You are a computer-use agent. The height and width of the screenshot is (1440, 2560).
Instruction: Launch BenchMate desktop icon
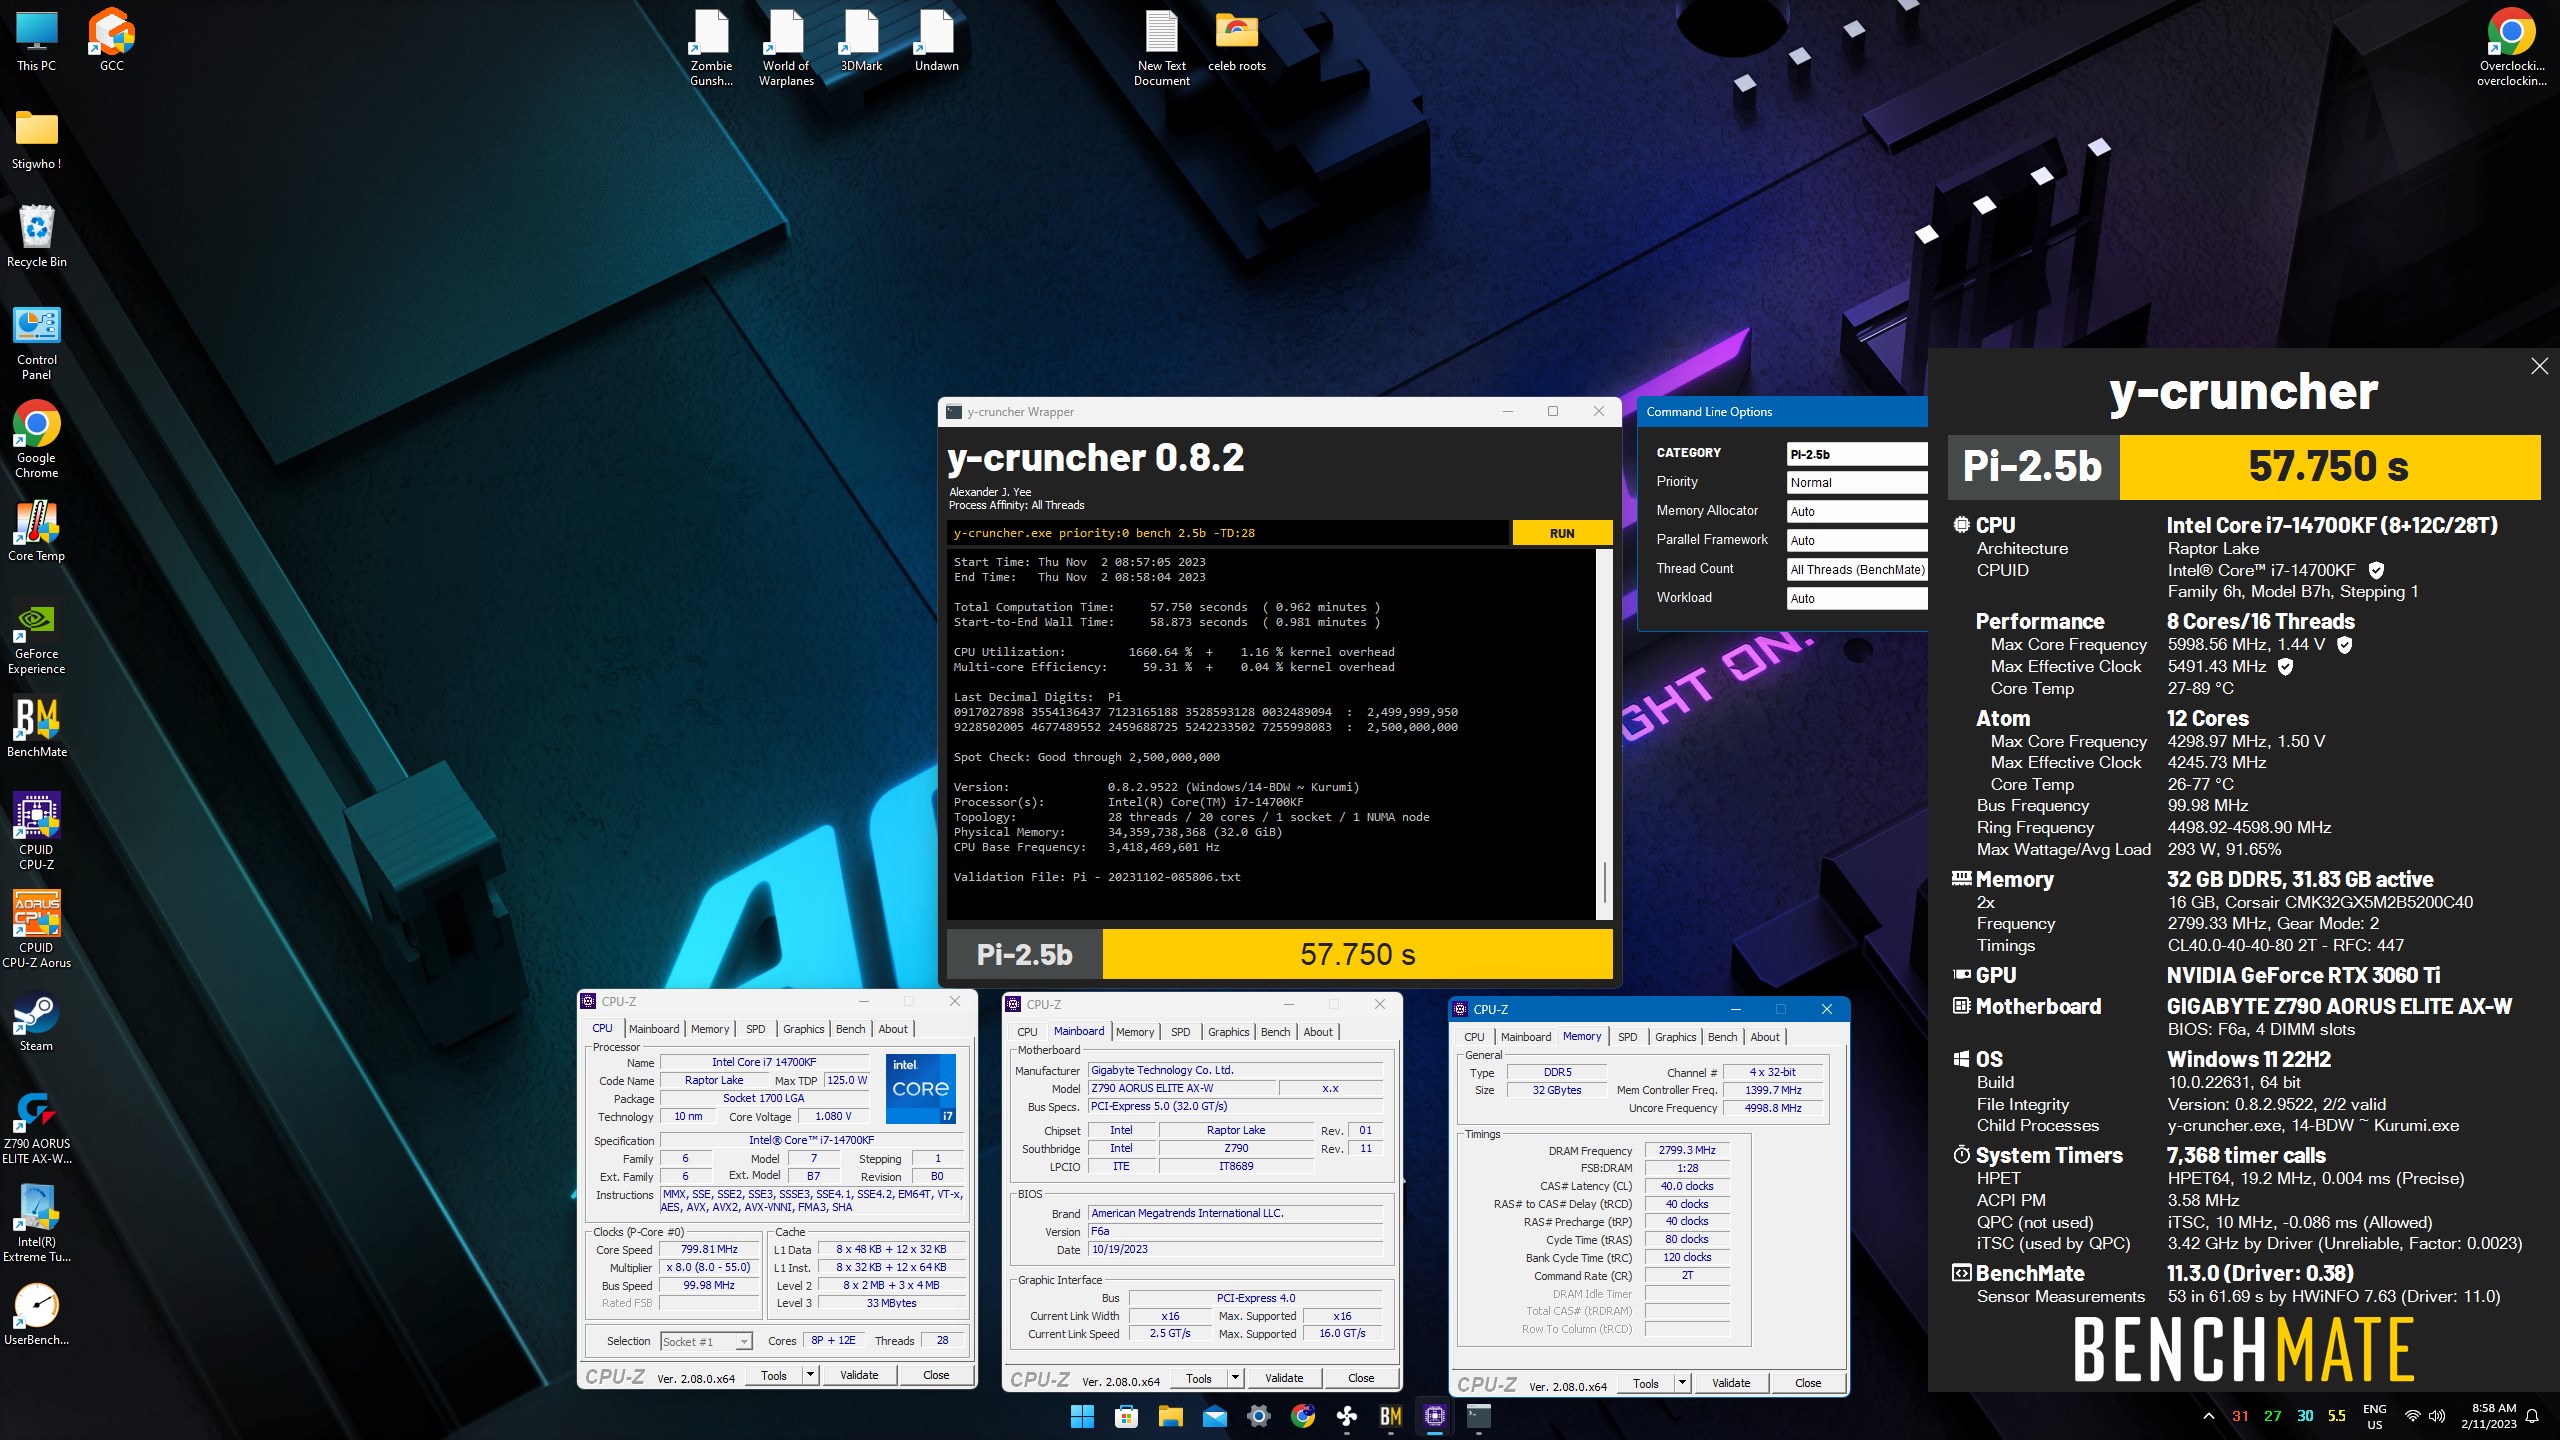point(36,727)
